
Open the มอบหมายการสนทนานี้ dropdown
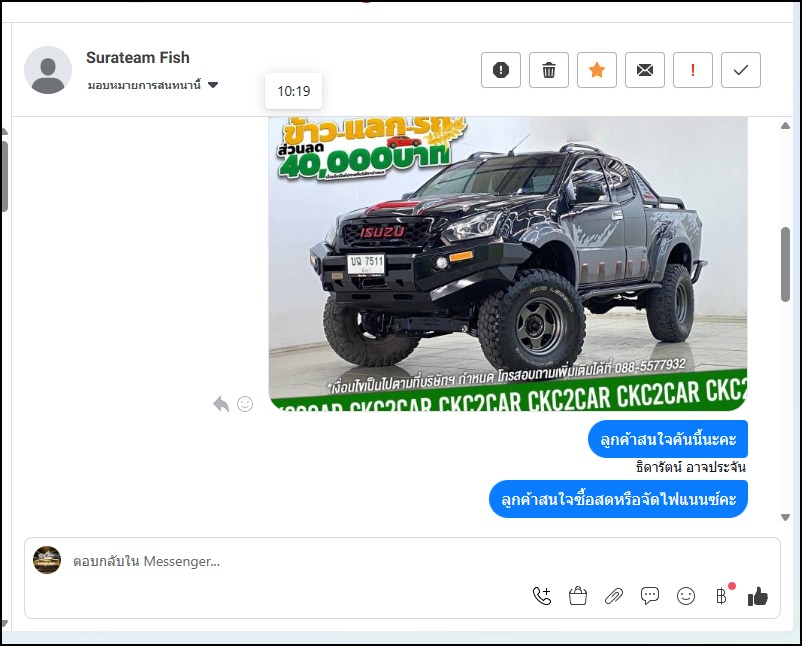click(153, 85)
